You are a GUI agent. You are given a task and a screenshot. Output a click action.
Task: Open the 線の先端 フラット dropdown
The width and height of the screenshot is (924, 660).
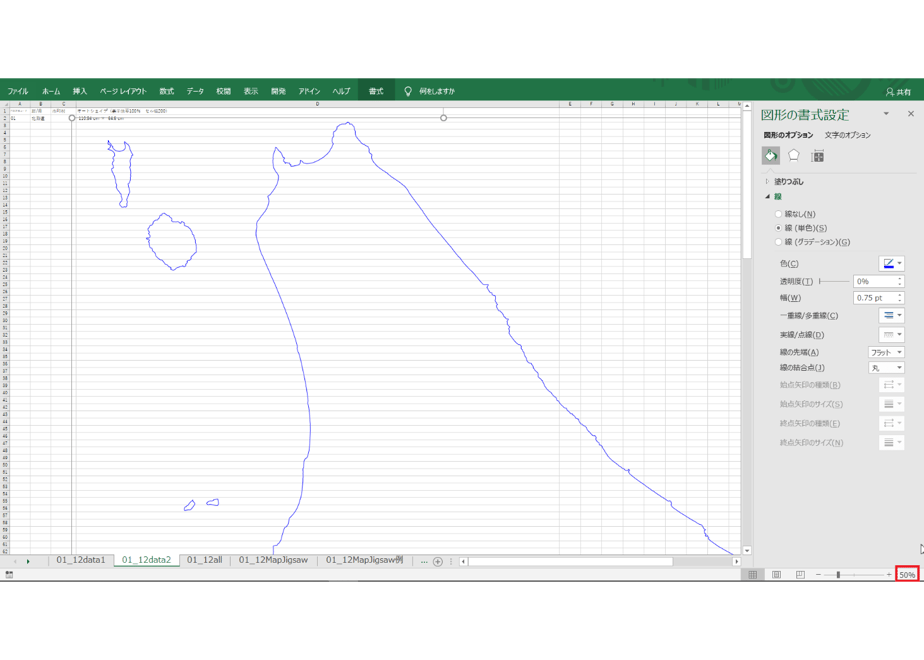point(886,352)
